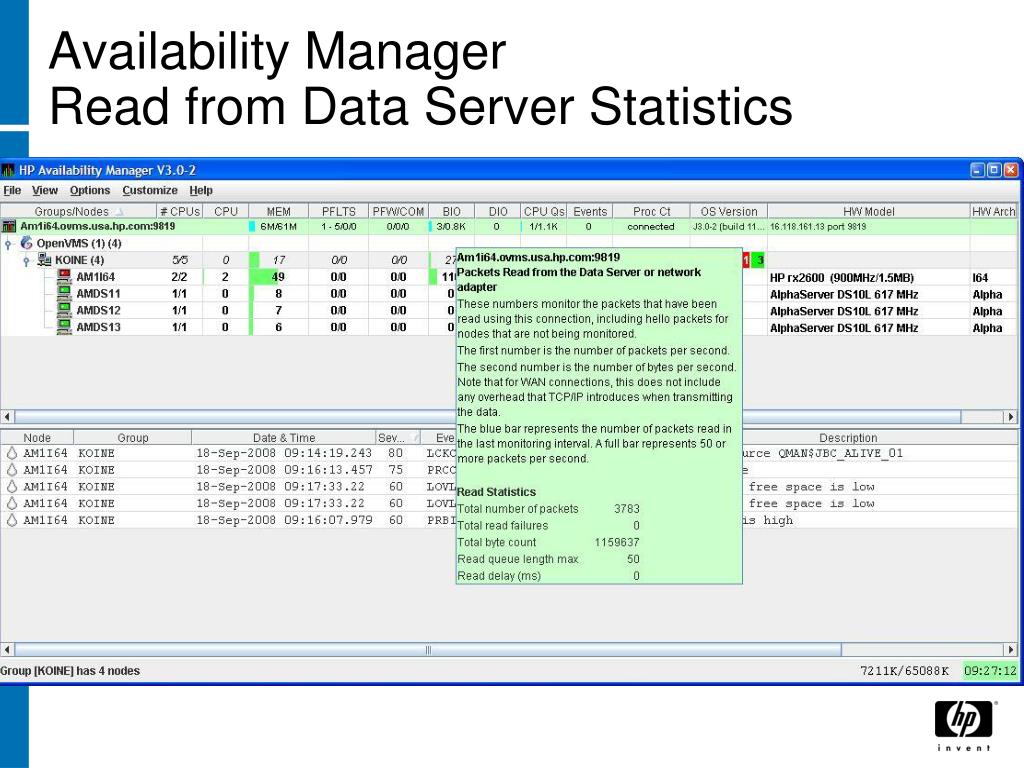Screen dimensions: 1024x768
Task: Click the Date & Time column header
Action: pos(283,438)
